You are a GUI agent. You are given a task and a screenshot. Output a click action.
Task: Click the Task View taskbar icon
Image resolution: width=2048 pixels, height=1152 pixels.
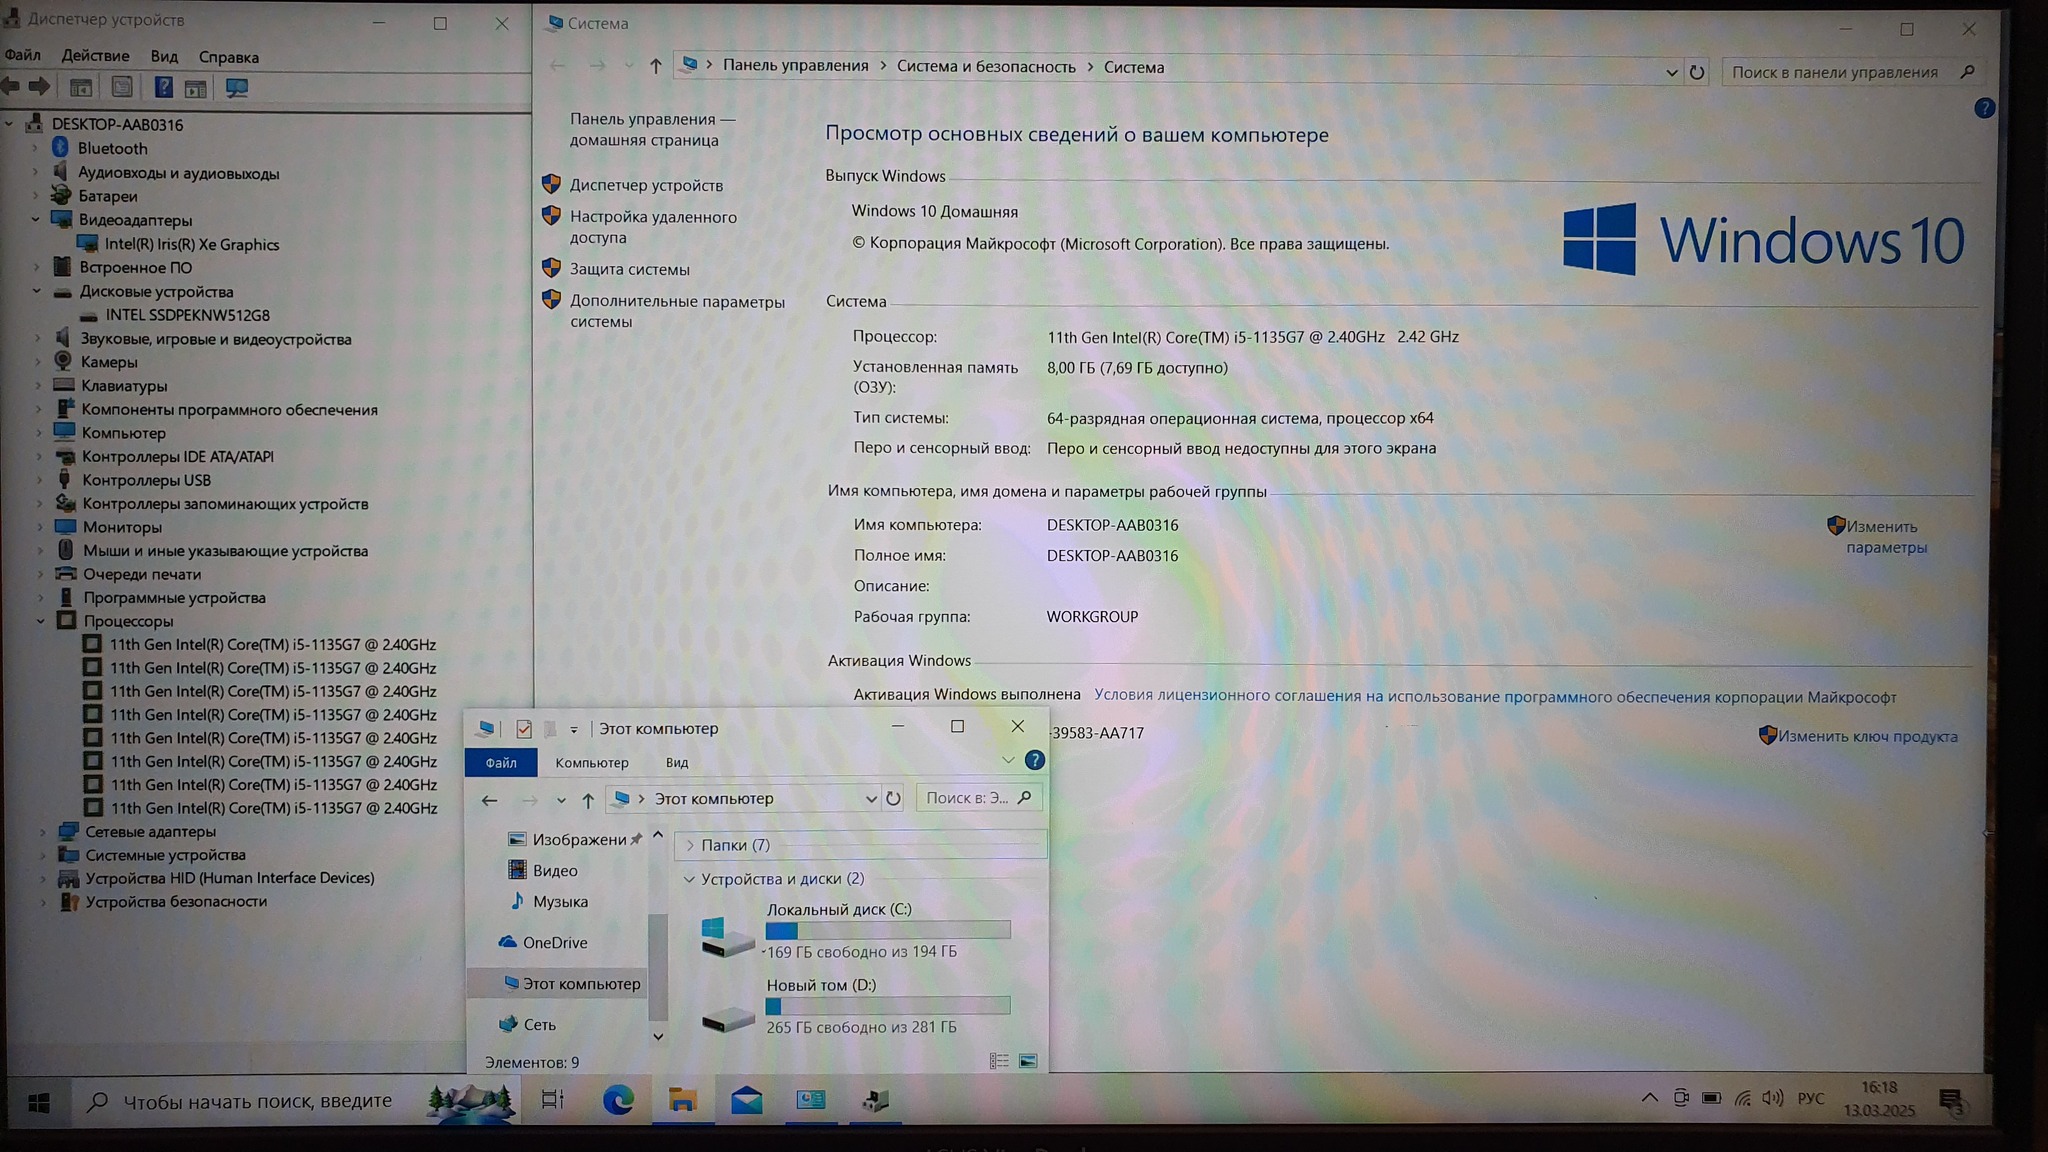point(552,1100)
